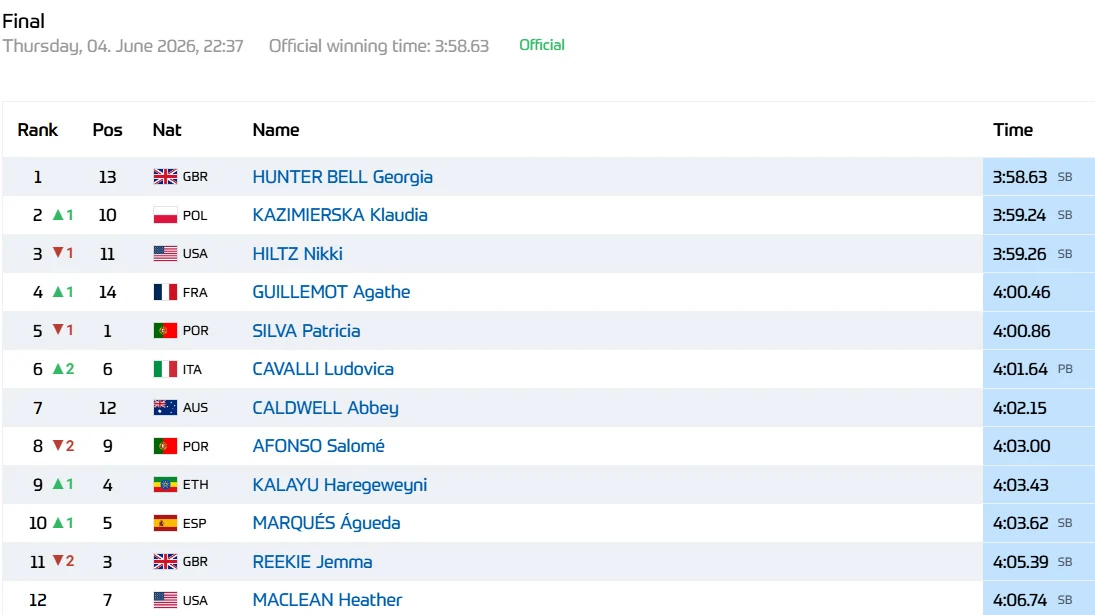This screenshot has height=615, width=1095.
Task: Open CAVALLI Ludovica athlete link
Action: point(323,369)
